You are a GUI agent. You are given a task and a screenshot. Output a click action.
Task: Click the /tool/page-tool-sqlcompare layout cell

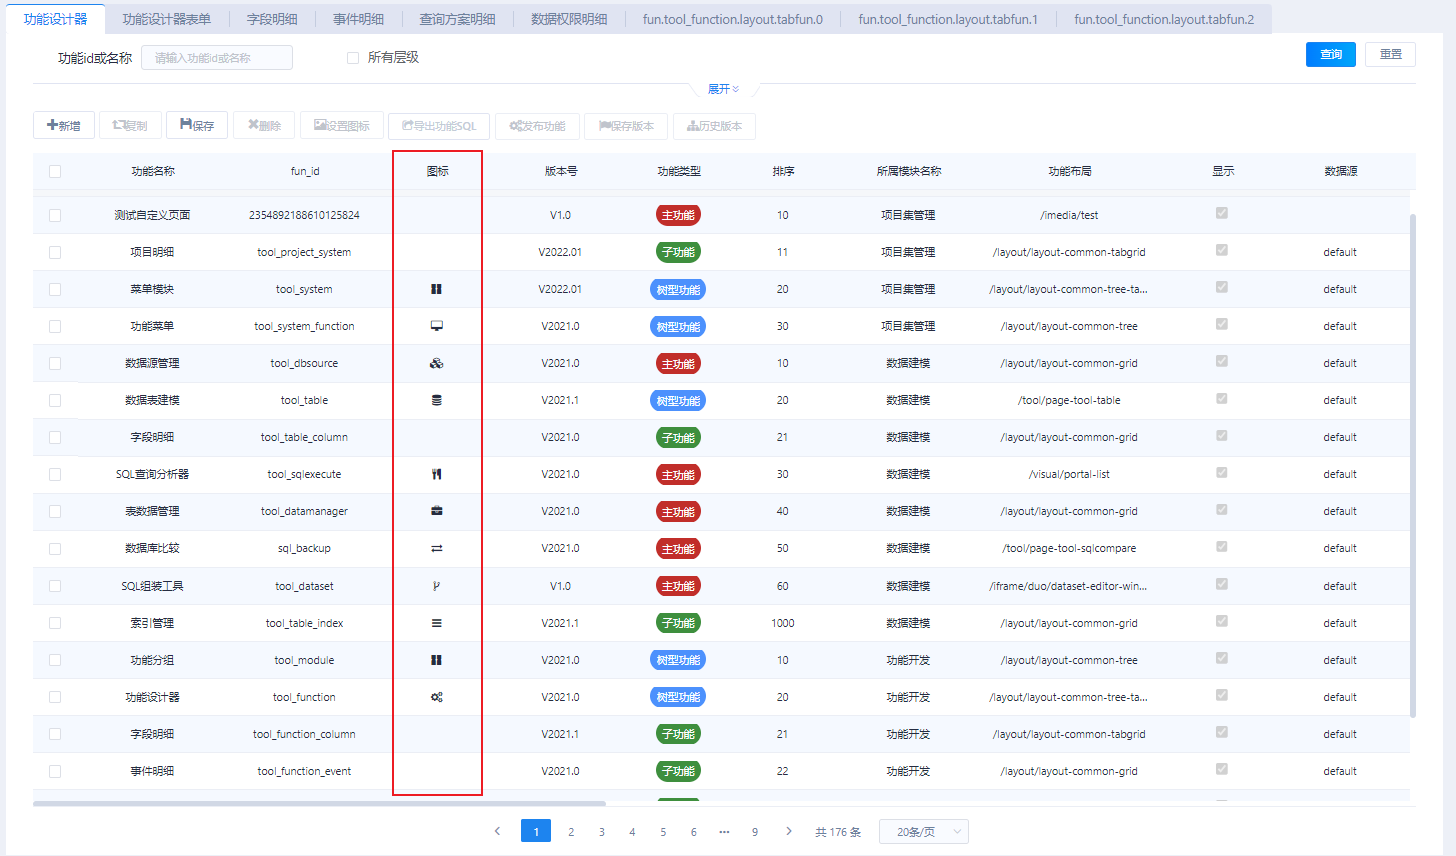coord(1069,548)
